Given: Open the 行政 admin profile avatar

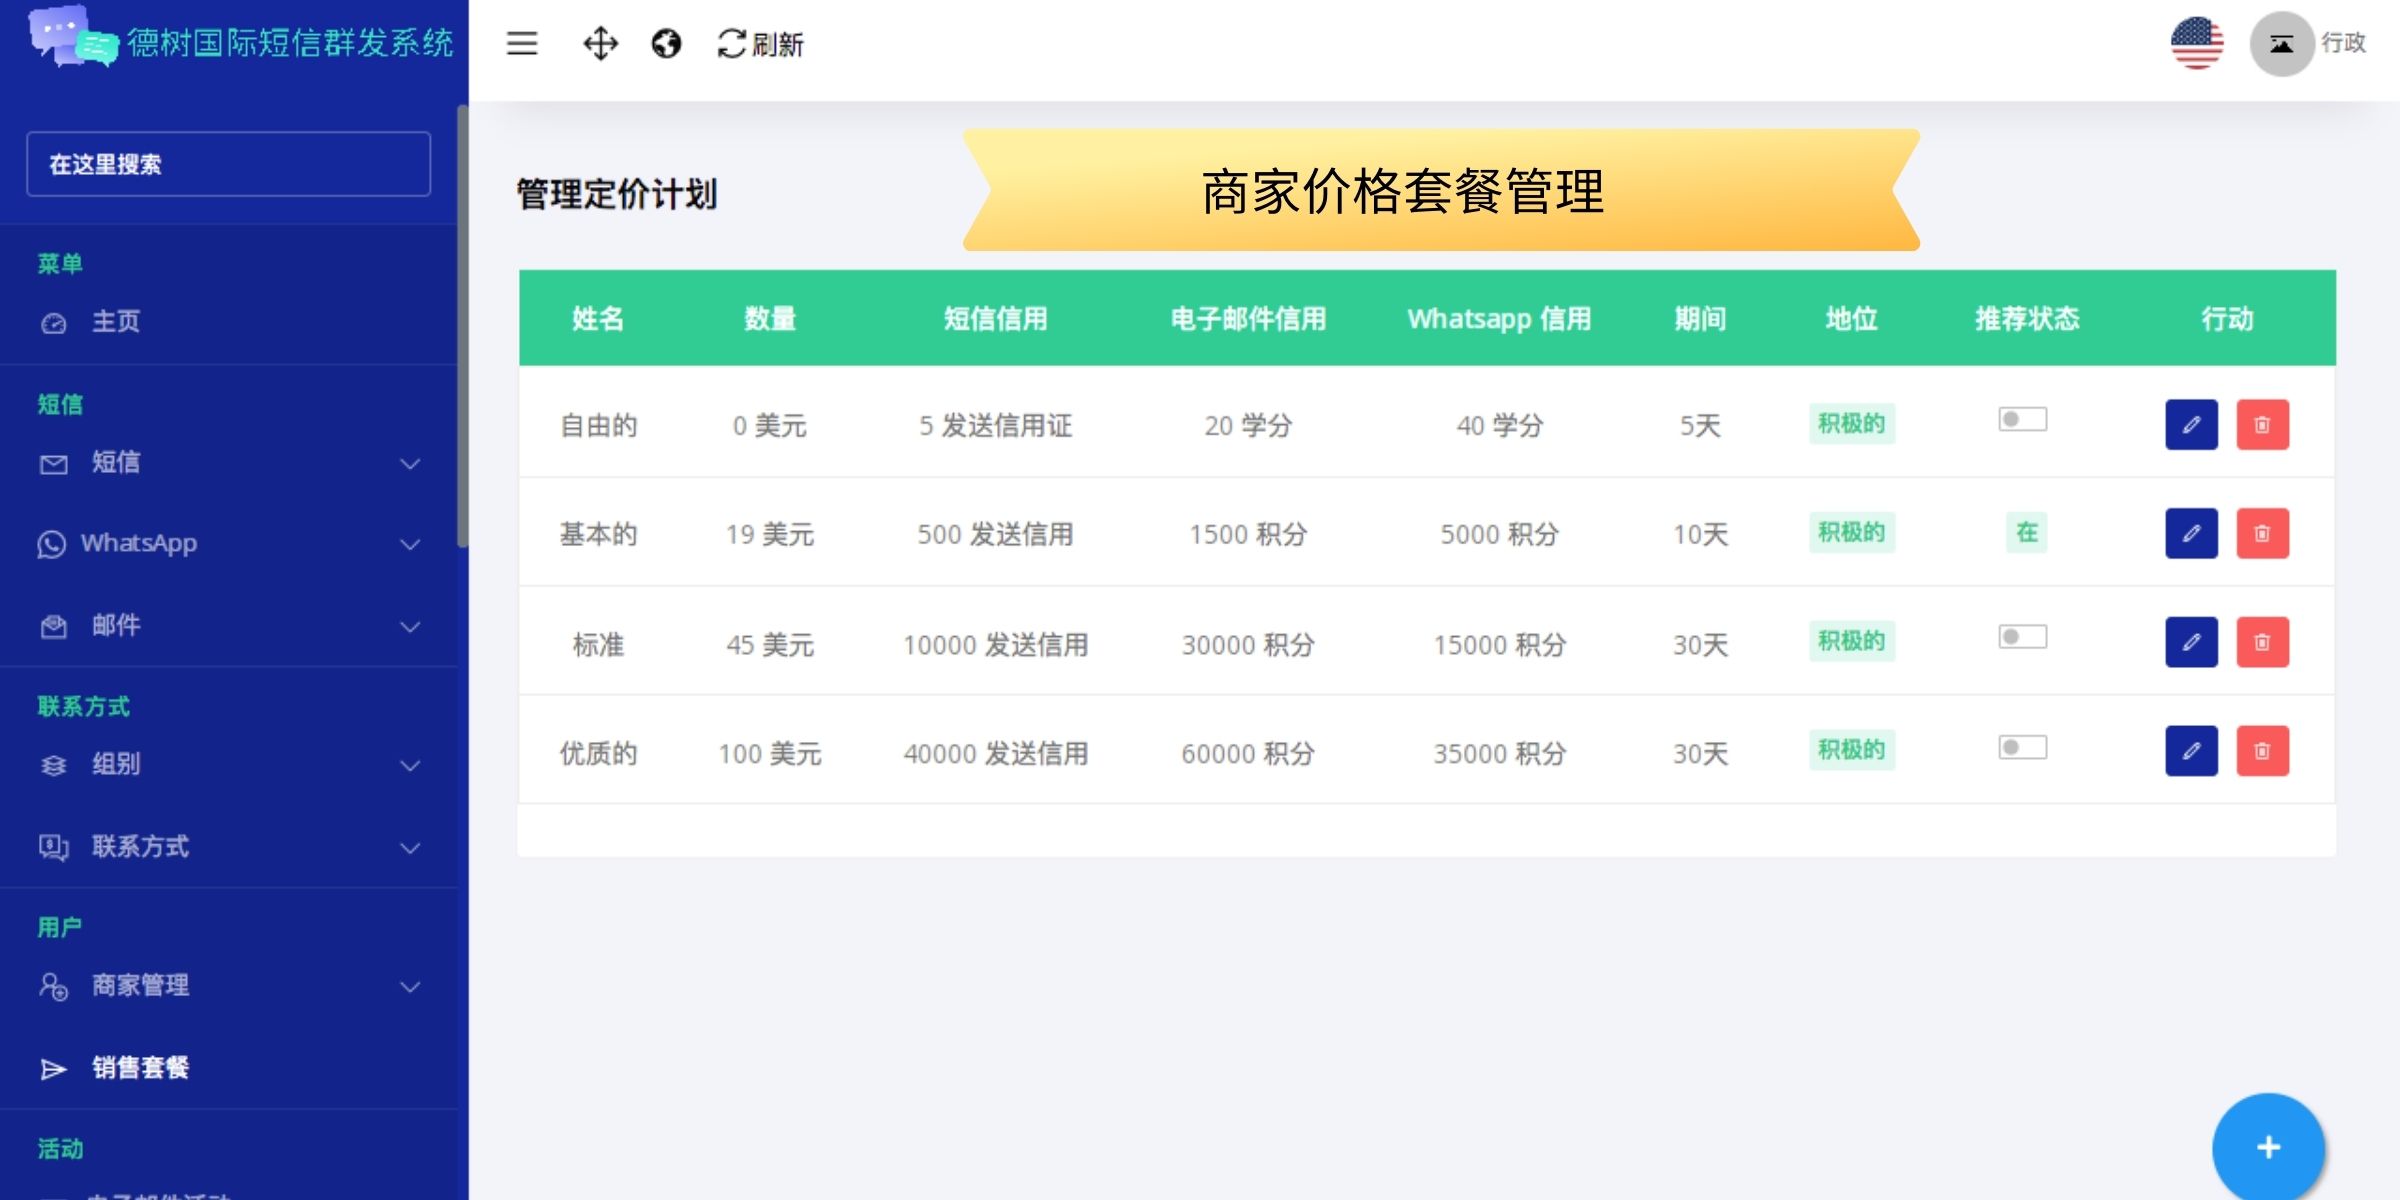Looking at the screenshot, I should [x=2282, y=43].
